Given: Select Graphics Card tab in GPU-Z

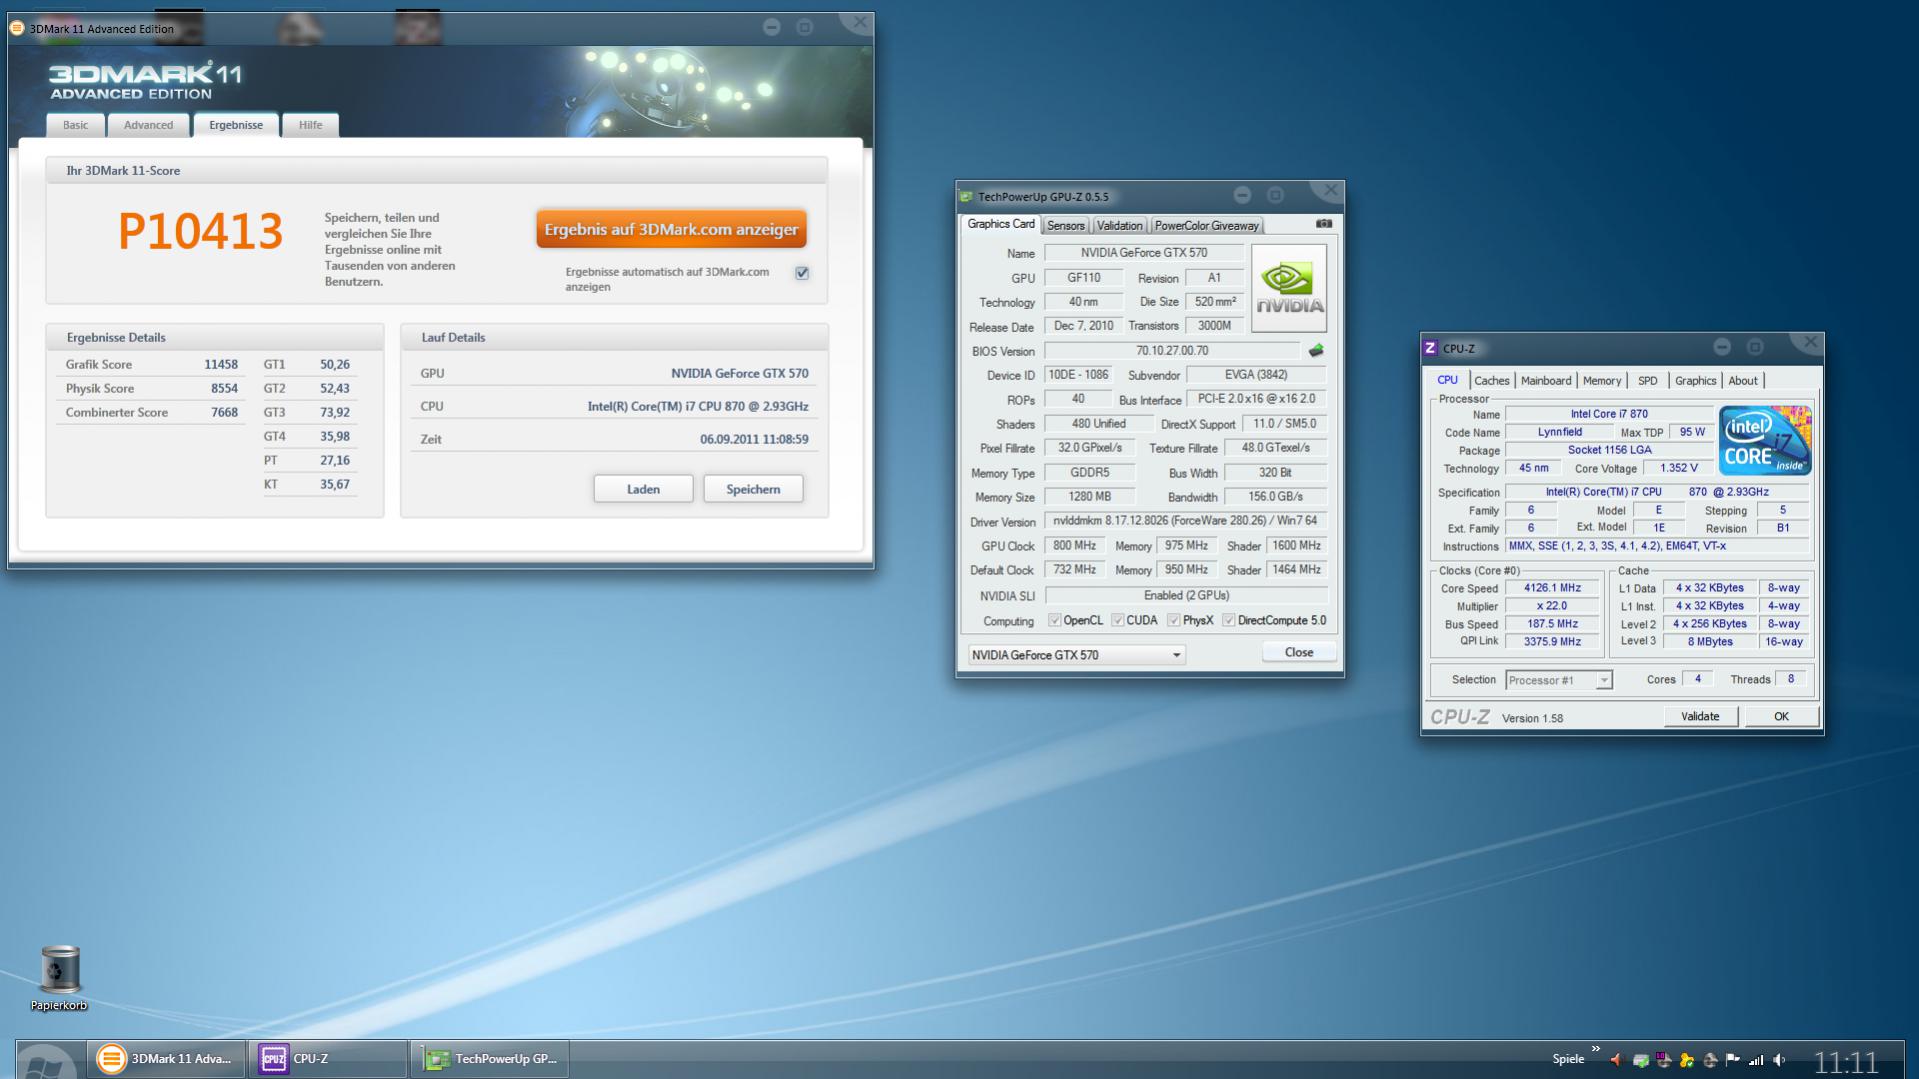Looking at the screenshot, I should [1001, 224].
